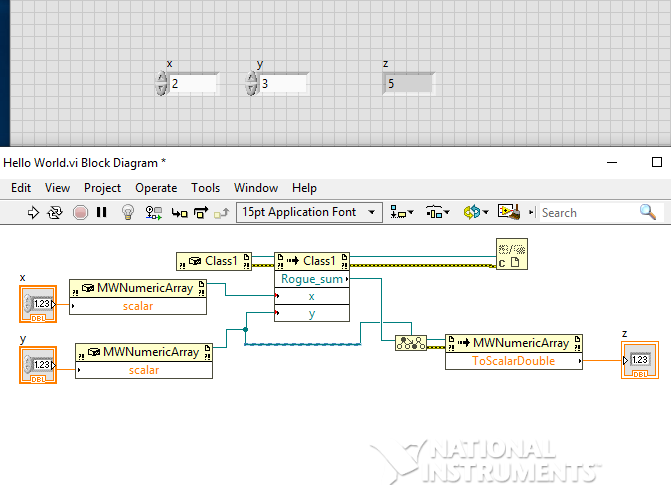The image size is (671, 485).
Task: Click inside the Search field
Action: (587, 212)
